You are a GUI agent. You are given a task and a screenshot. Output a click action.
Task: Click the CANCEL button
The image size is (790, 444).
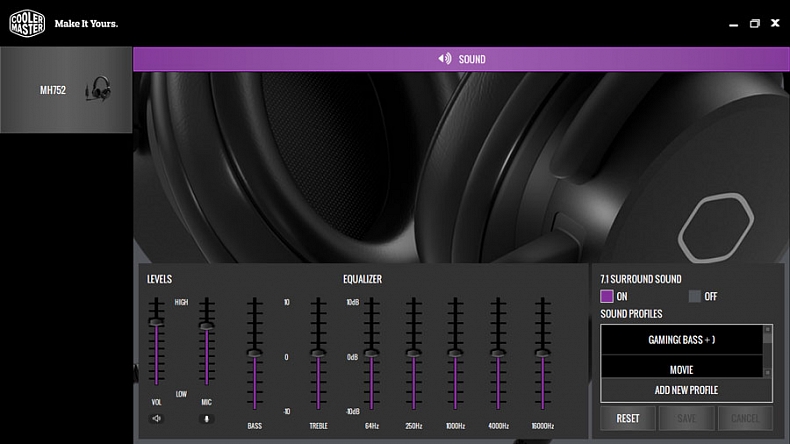(x=745, y=418)
